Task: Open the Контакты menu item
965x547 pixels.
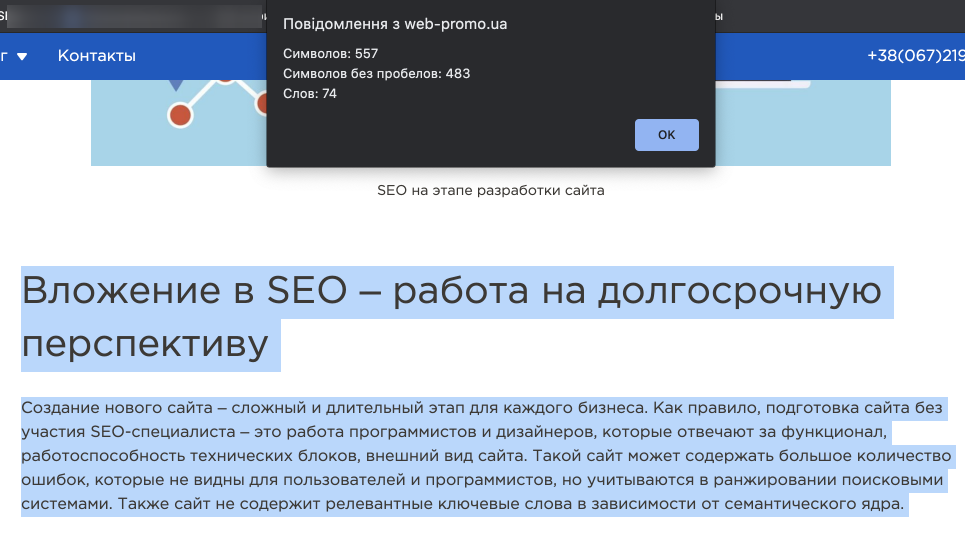Action: [97, 56]
